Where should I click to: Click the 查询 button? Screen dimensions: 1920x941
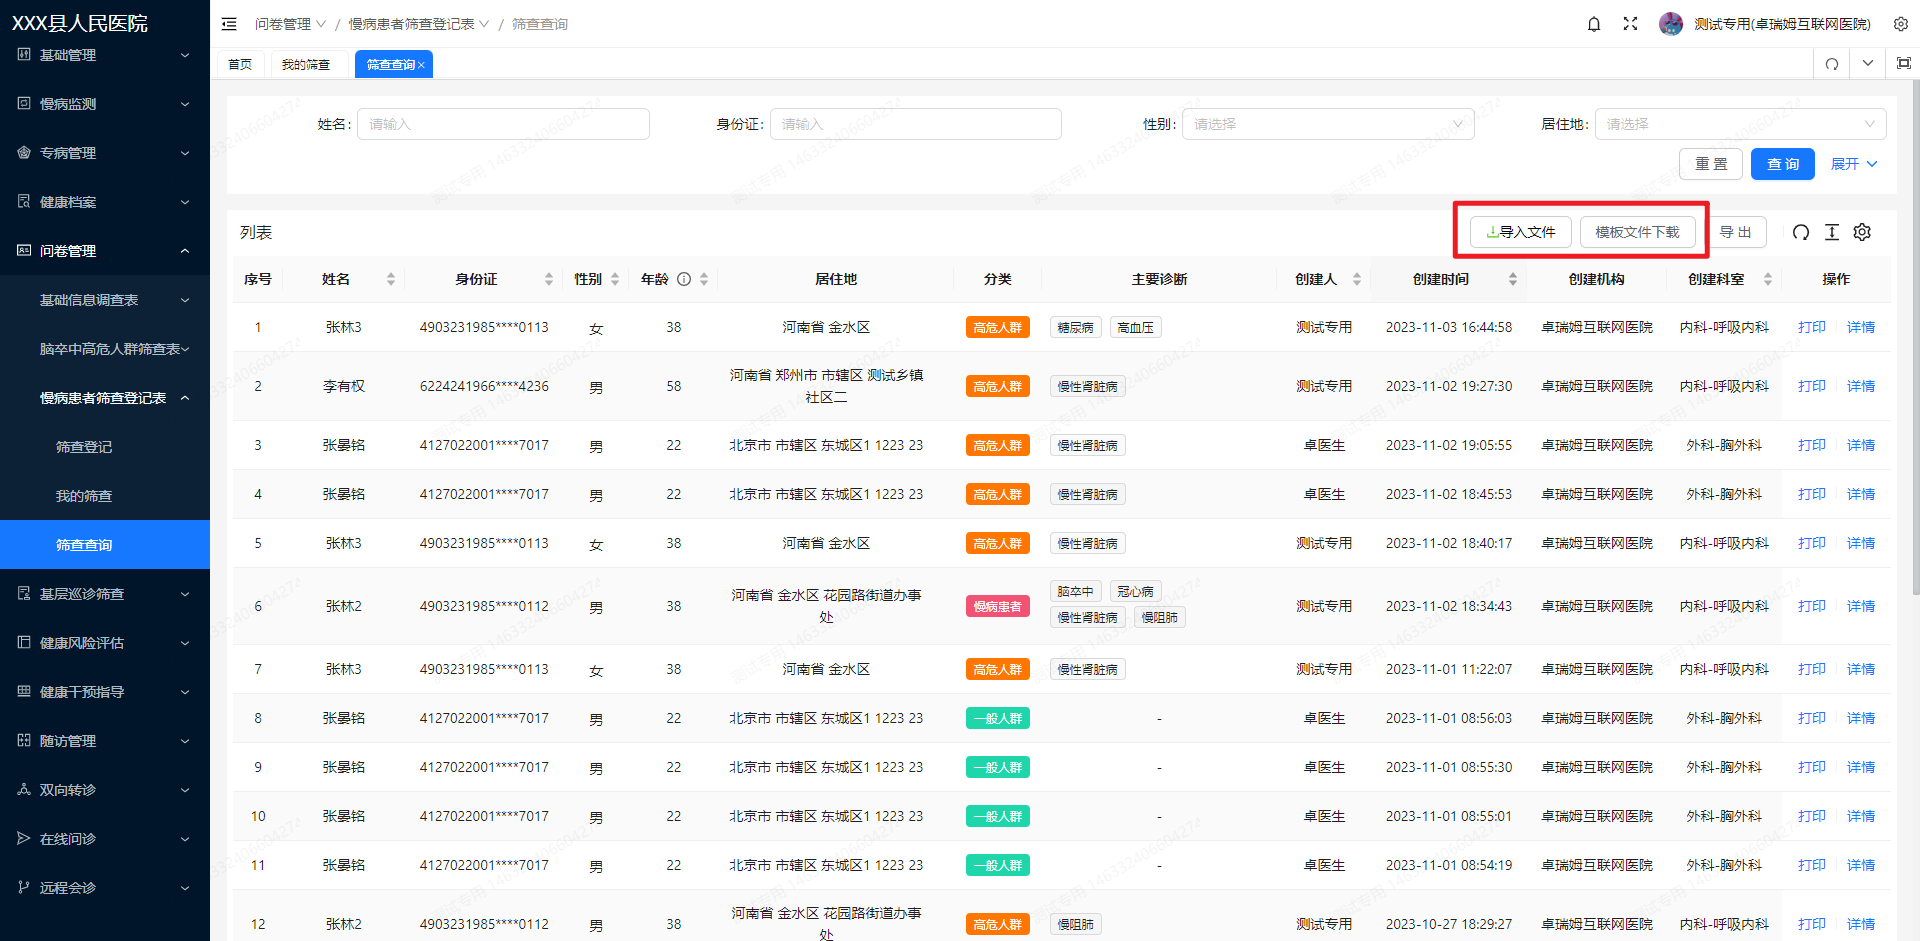[x=1783, y=164]
